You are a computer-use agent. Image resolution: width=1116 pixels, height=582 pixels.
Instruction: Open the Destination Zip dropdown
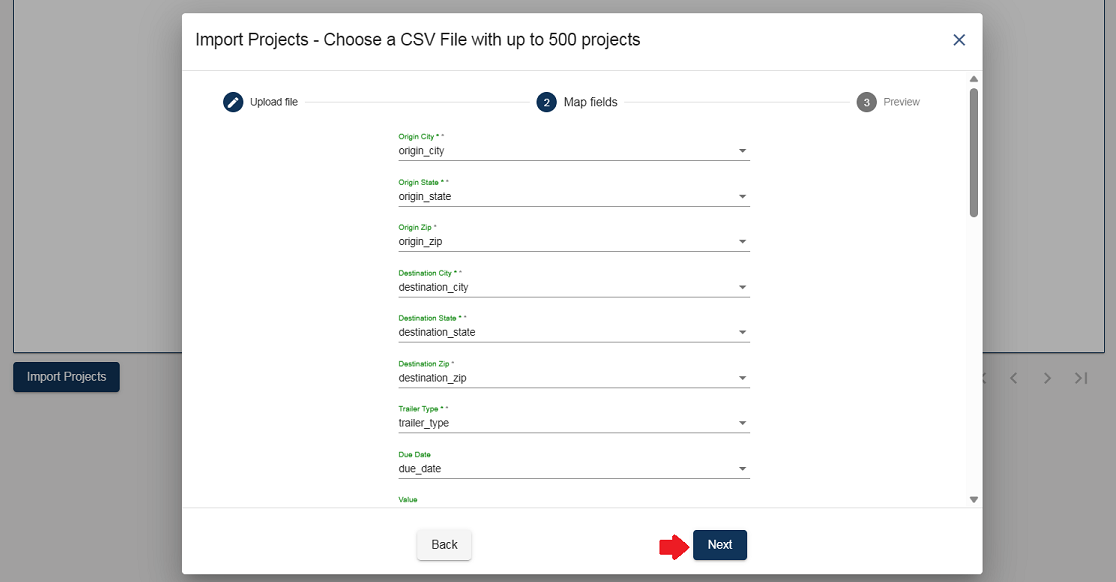point(742,378)
